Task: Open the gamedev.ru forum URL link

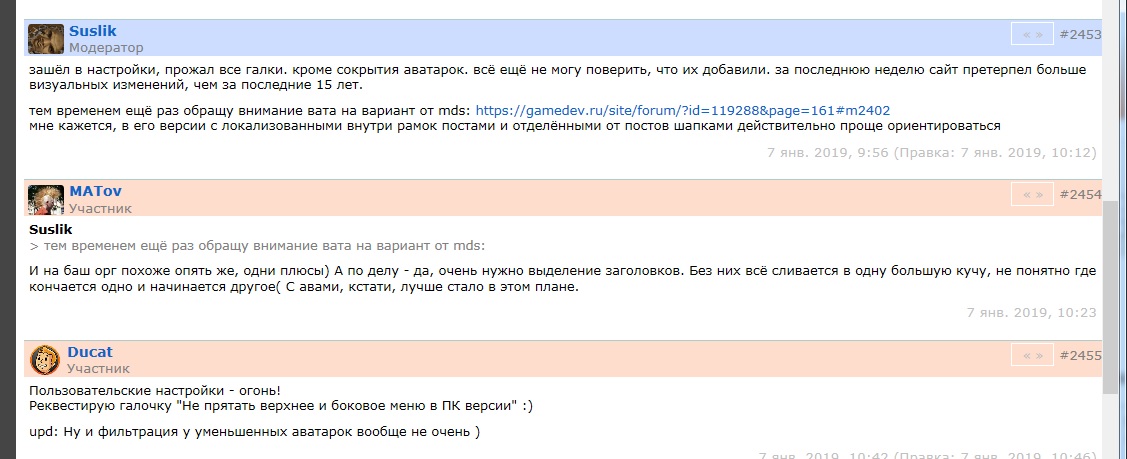Action: coord(682,110)
